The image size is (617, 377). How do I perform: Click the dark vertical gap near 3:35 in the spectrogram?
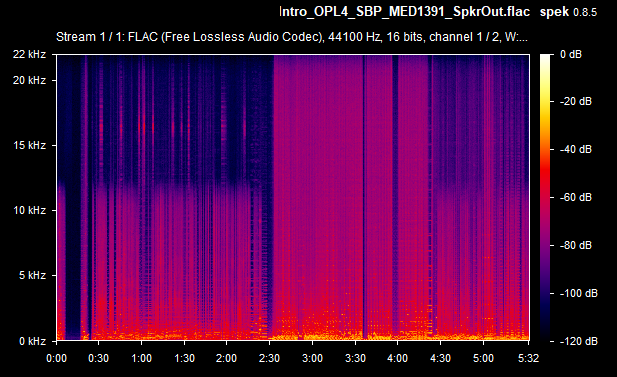point(364,197)
